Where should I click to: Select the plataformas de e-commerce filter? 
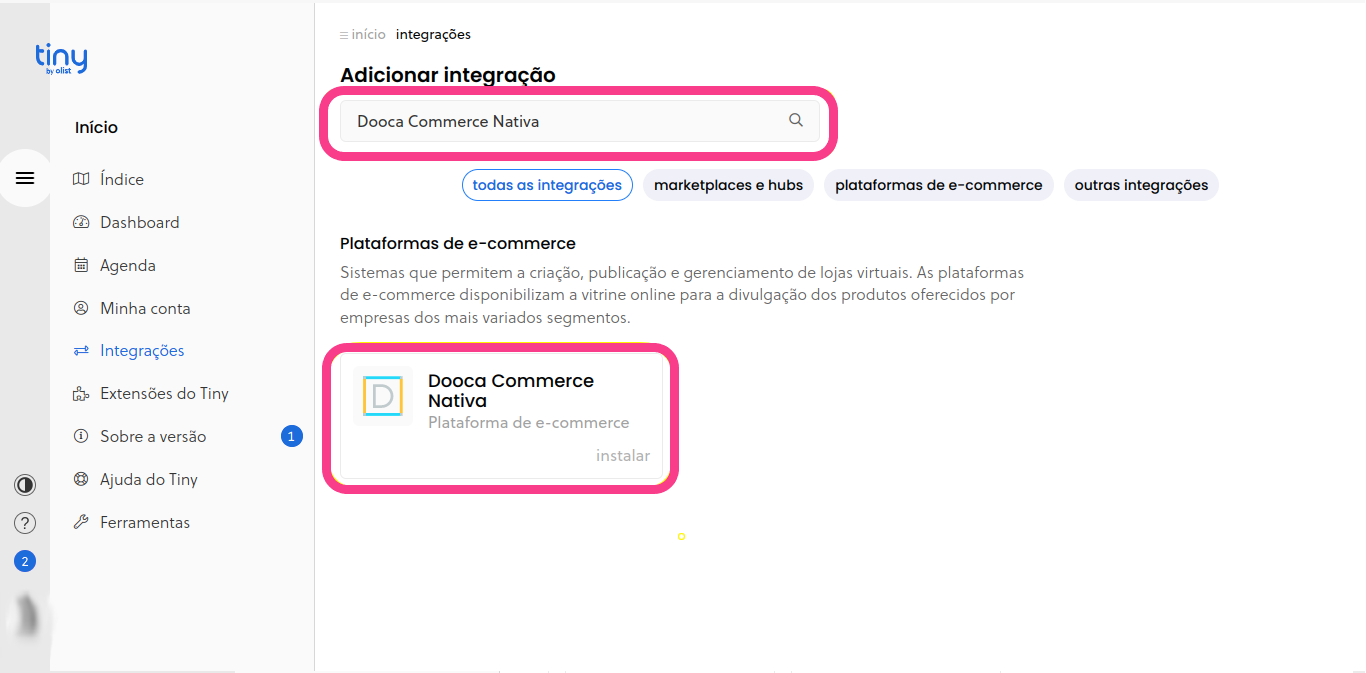(939, 185)
